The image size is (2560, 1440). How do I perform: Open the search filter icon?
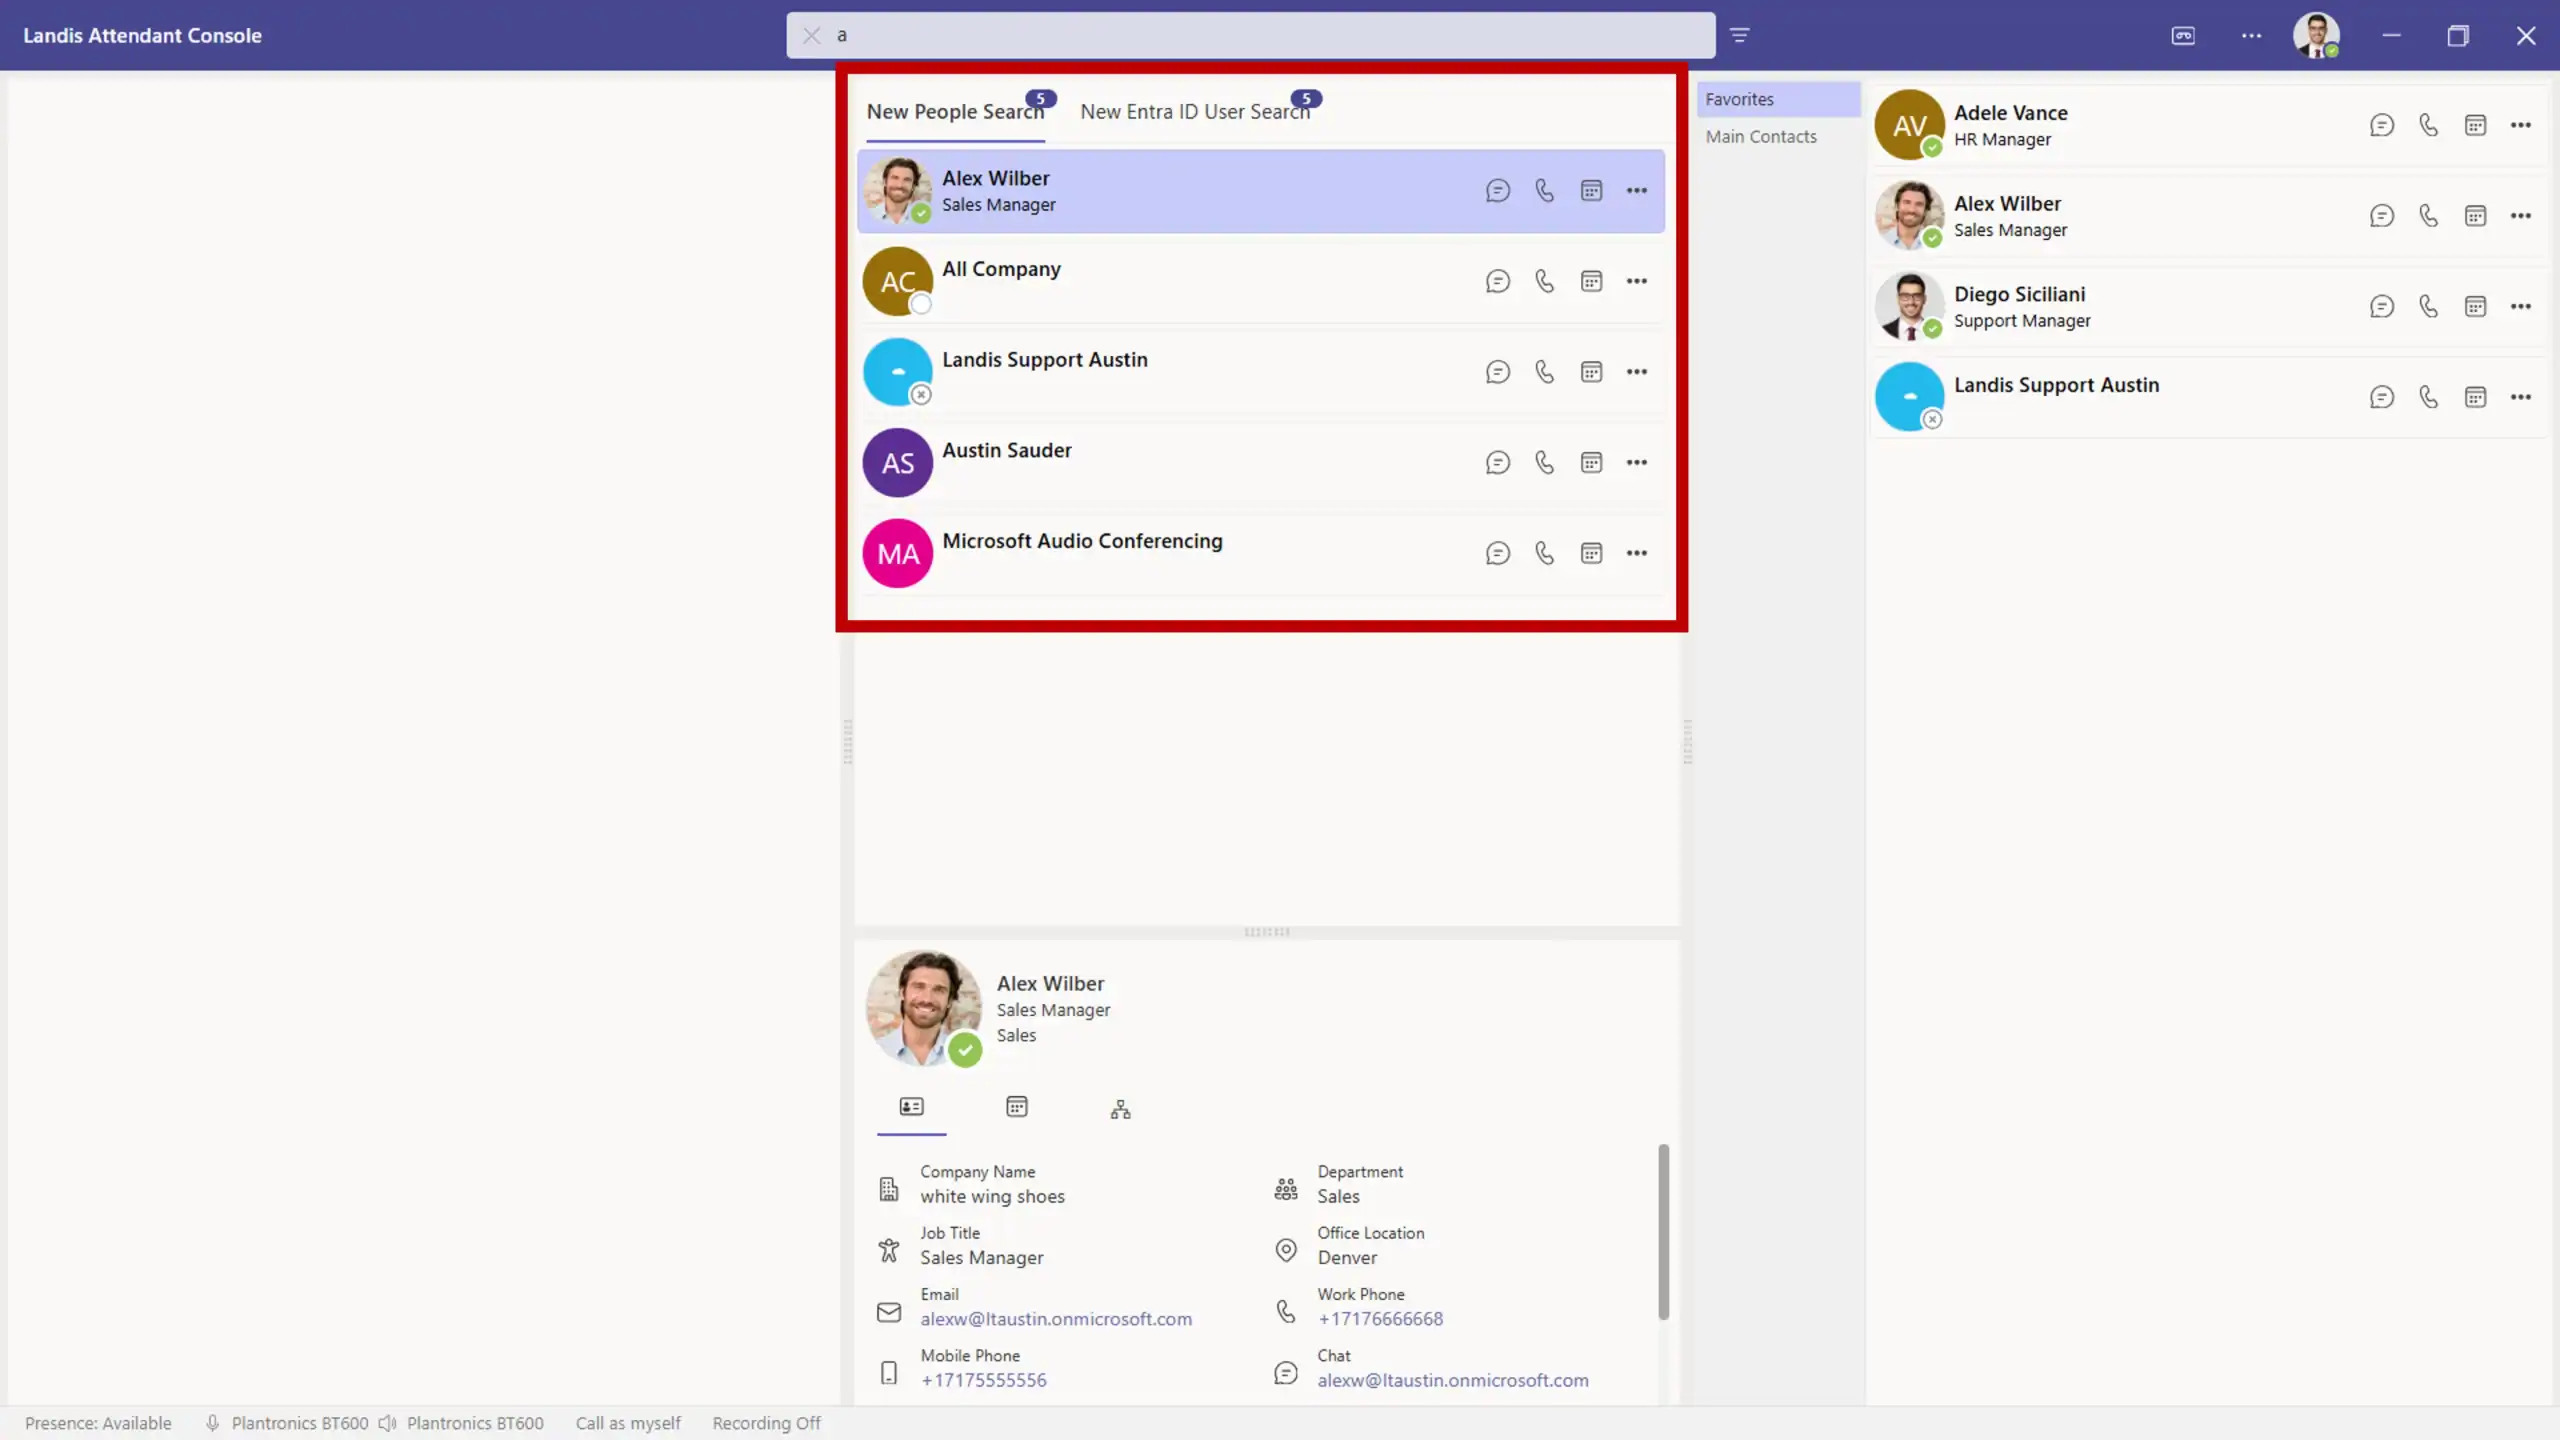(x=1739, y=35)
